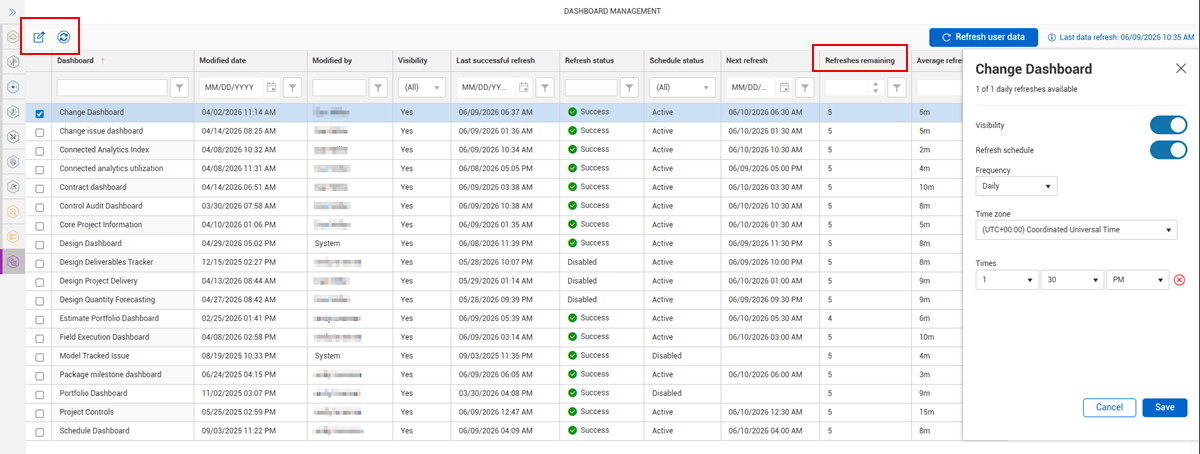Open the Dashboard column filter funnel icon
Viewport: 1200px width, 454px height.
tap(177, 88)
